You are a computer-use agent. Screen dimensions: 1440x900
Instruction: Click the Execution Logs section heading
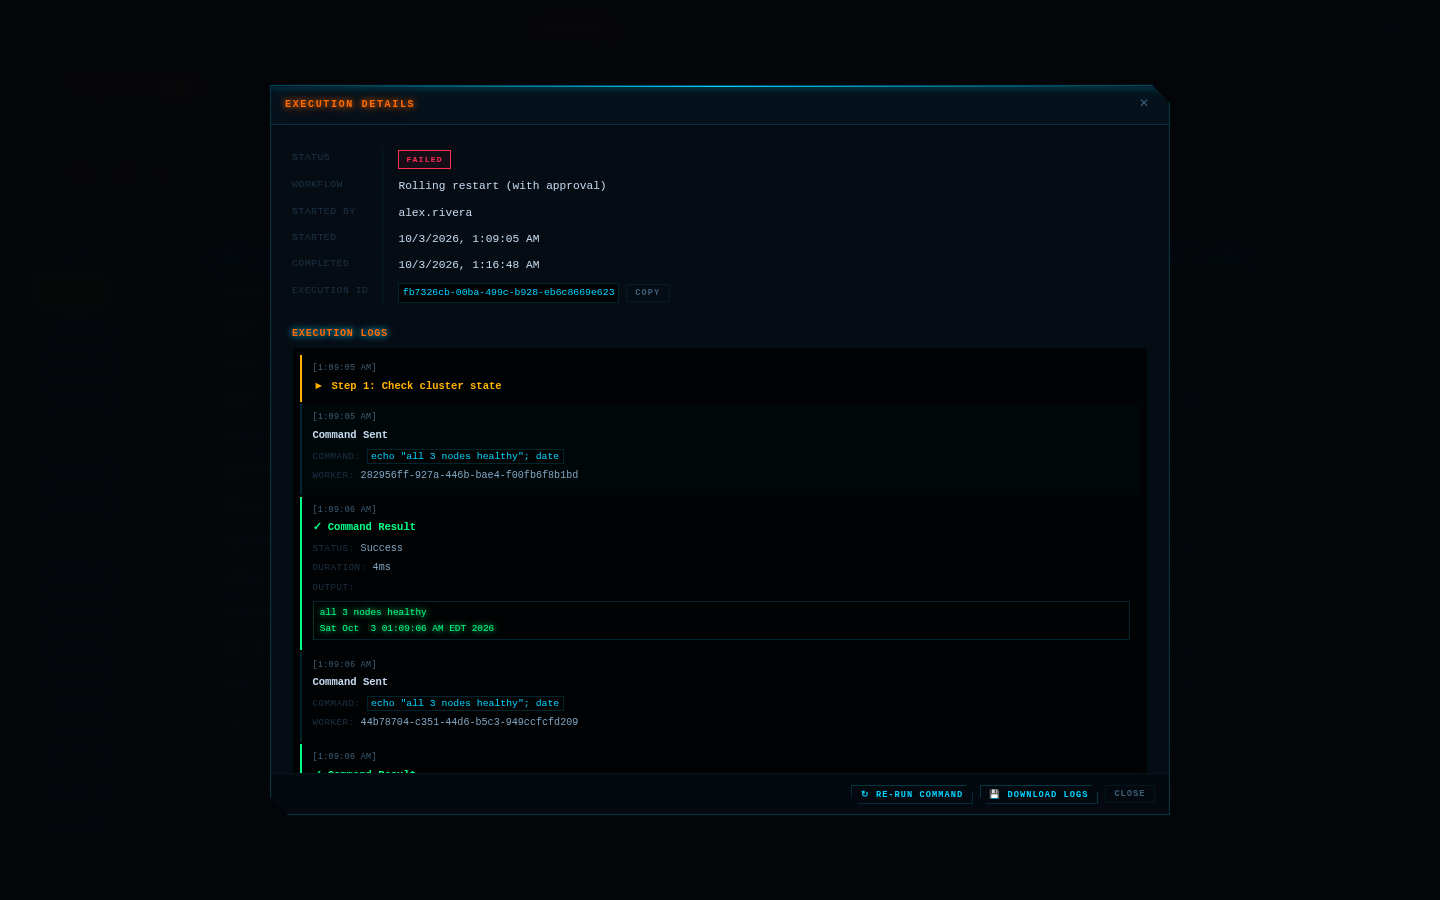[x=339, y=333]
